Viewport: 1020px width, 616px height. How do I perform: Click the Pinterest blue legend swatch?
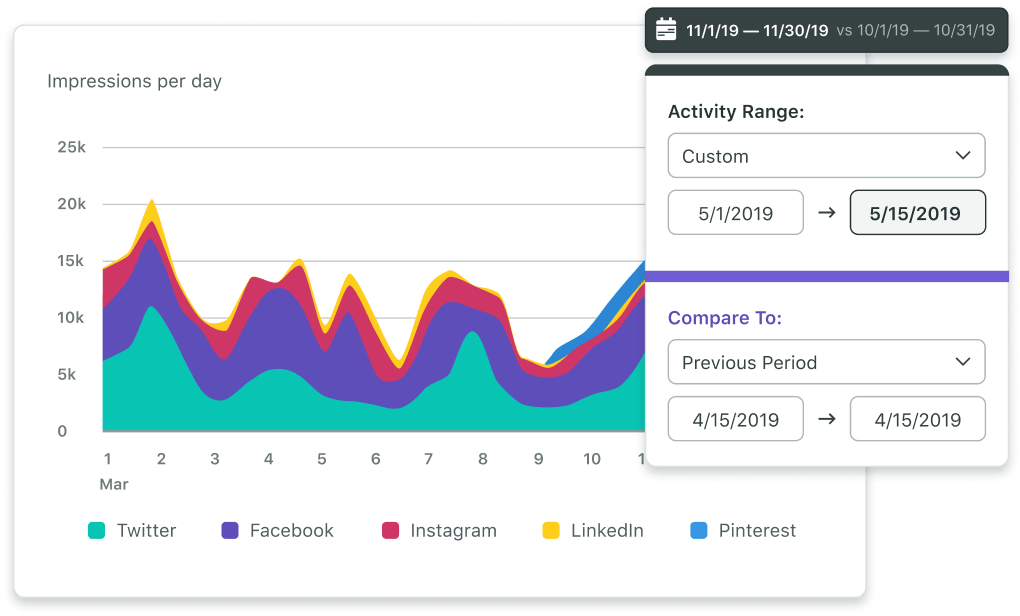point(699,531)
